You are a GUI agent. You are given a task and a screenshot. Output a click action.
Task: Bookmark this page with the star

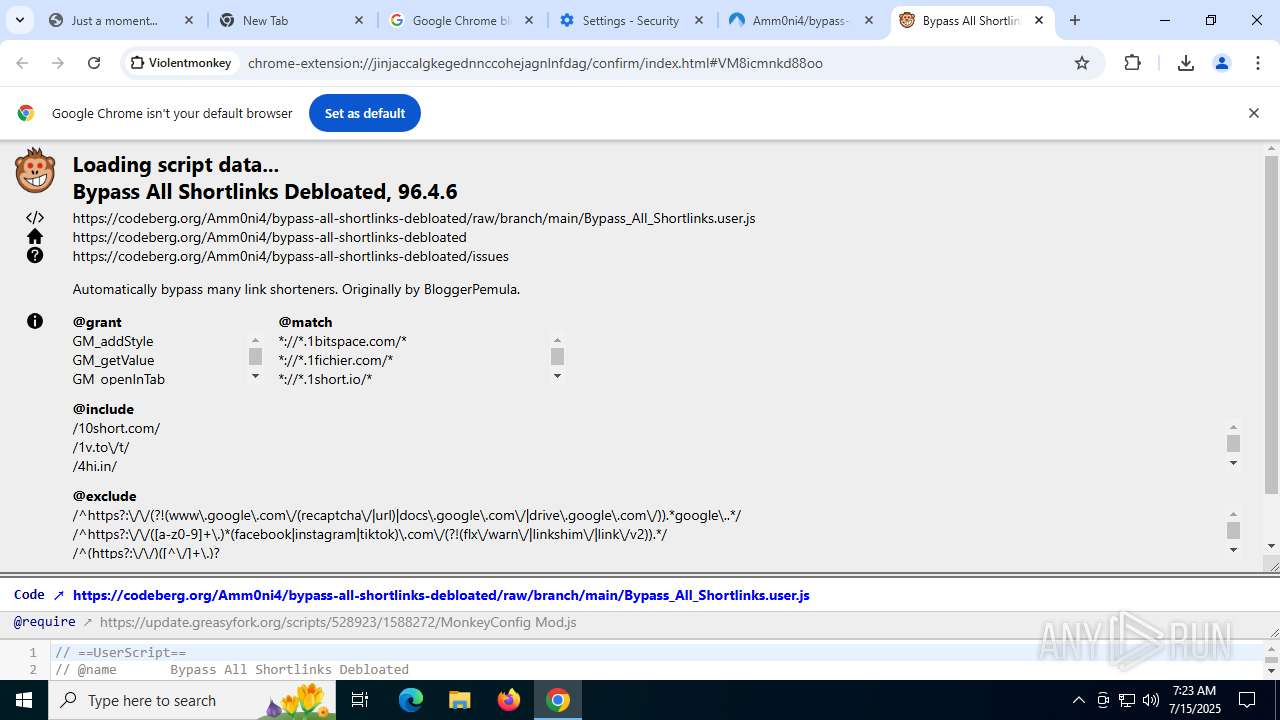tap(1082, 63)
